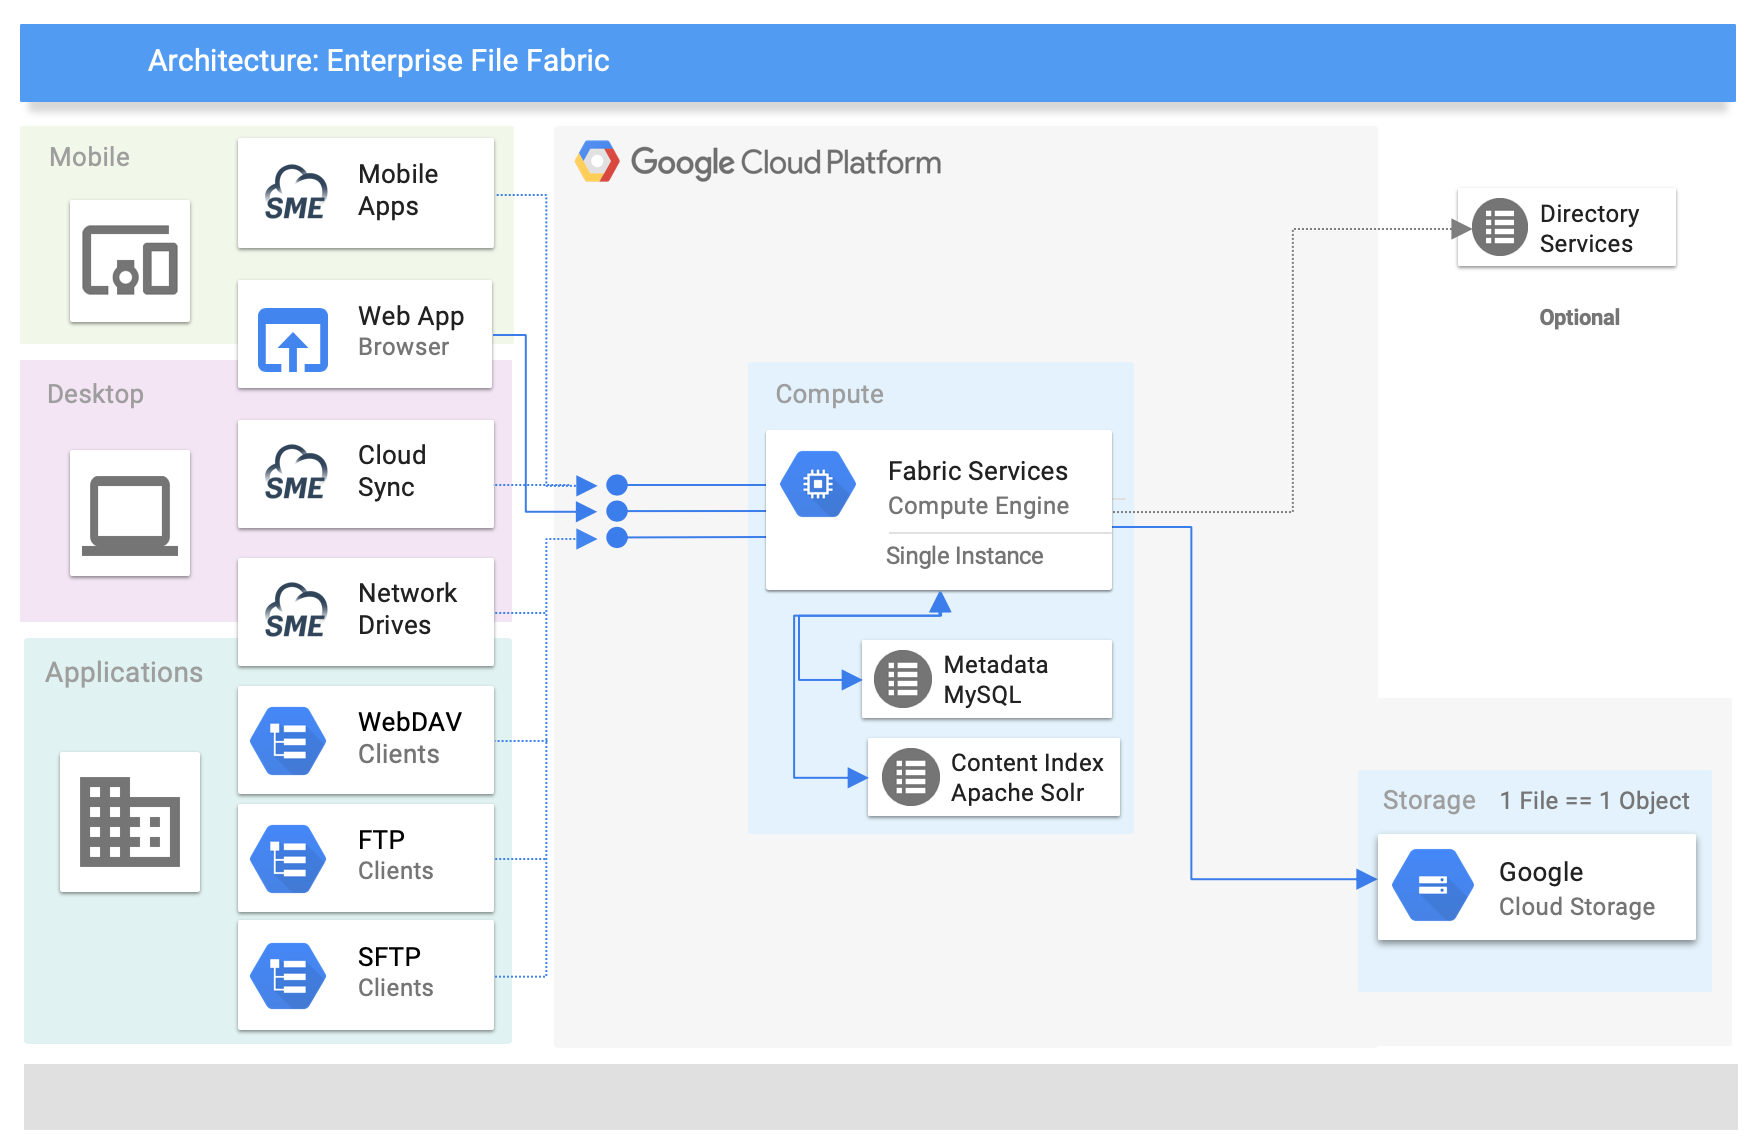Click the desktop laptop thumbnail
This screenshot has height=1144, width=1760.
pos(130,514)
